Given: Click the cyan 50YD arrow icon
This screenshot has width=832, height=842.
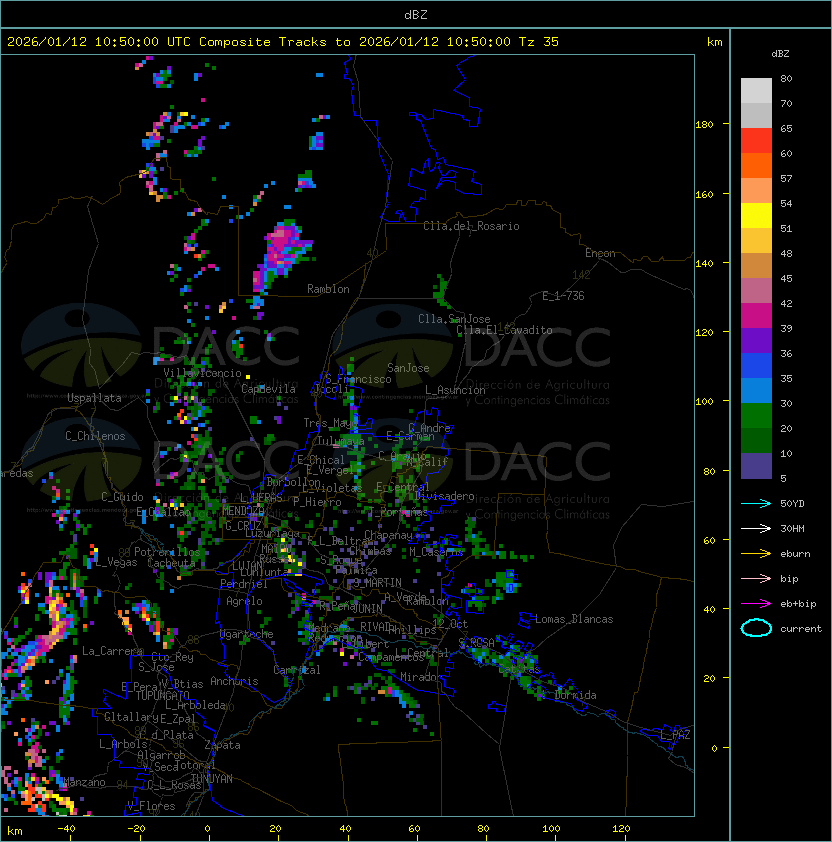Looking at the screenshot, I should click(756, 503).
